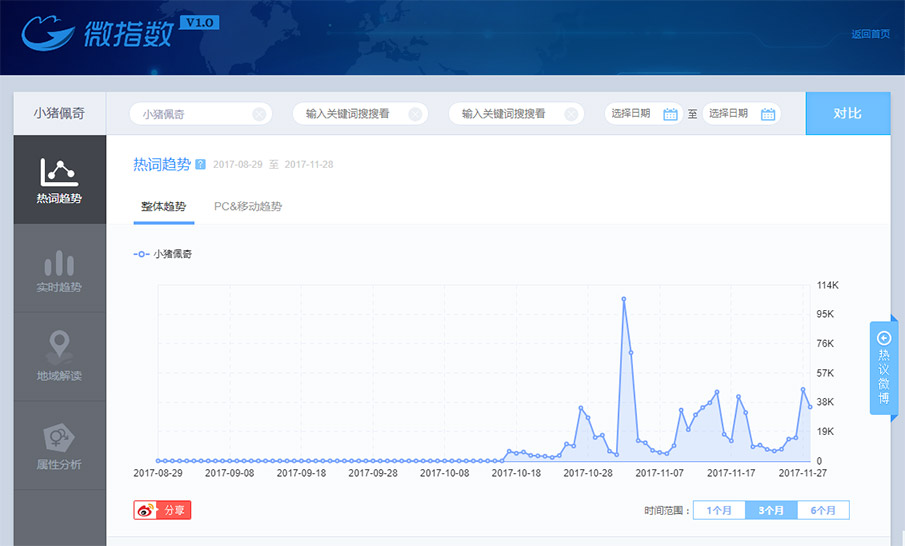Clear the third keyword field with its X icon

click(571, 114)
